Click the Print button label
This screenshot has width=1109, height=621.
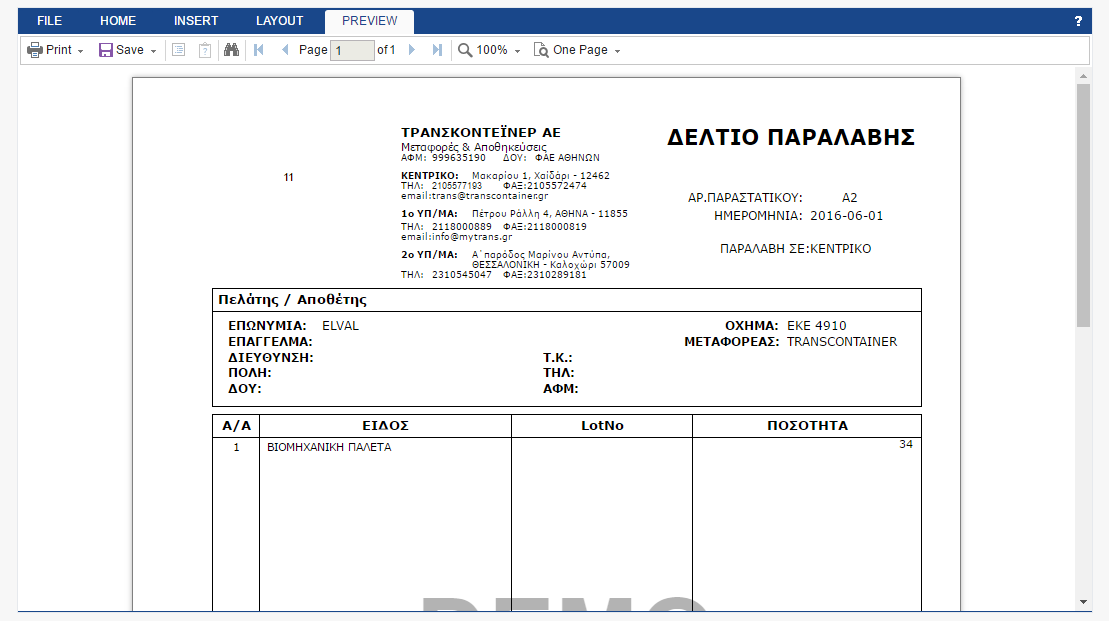point(59,50)
